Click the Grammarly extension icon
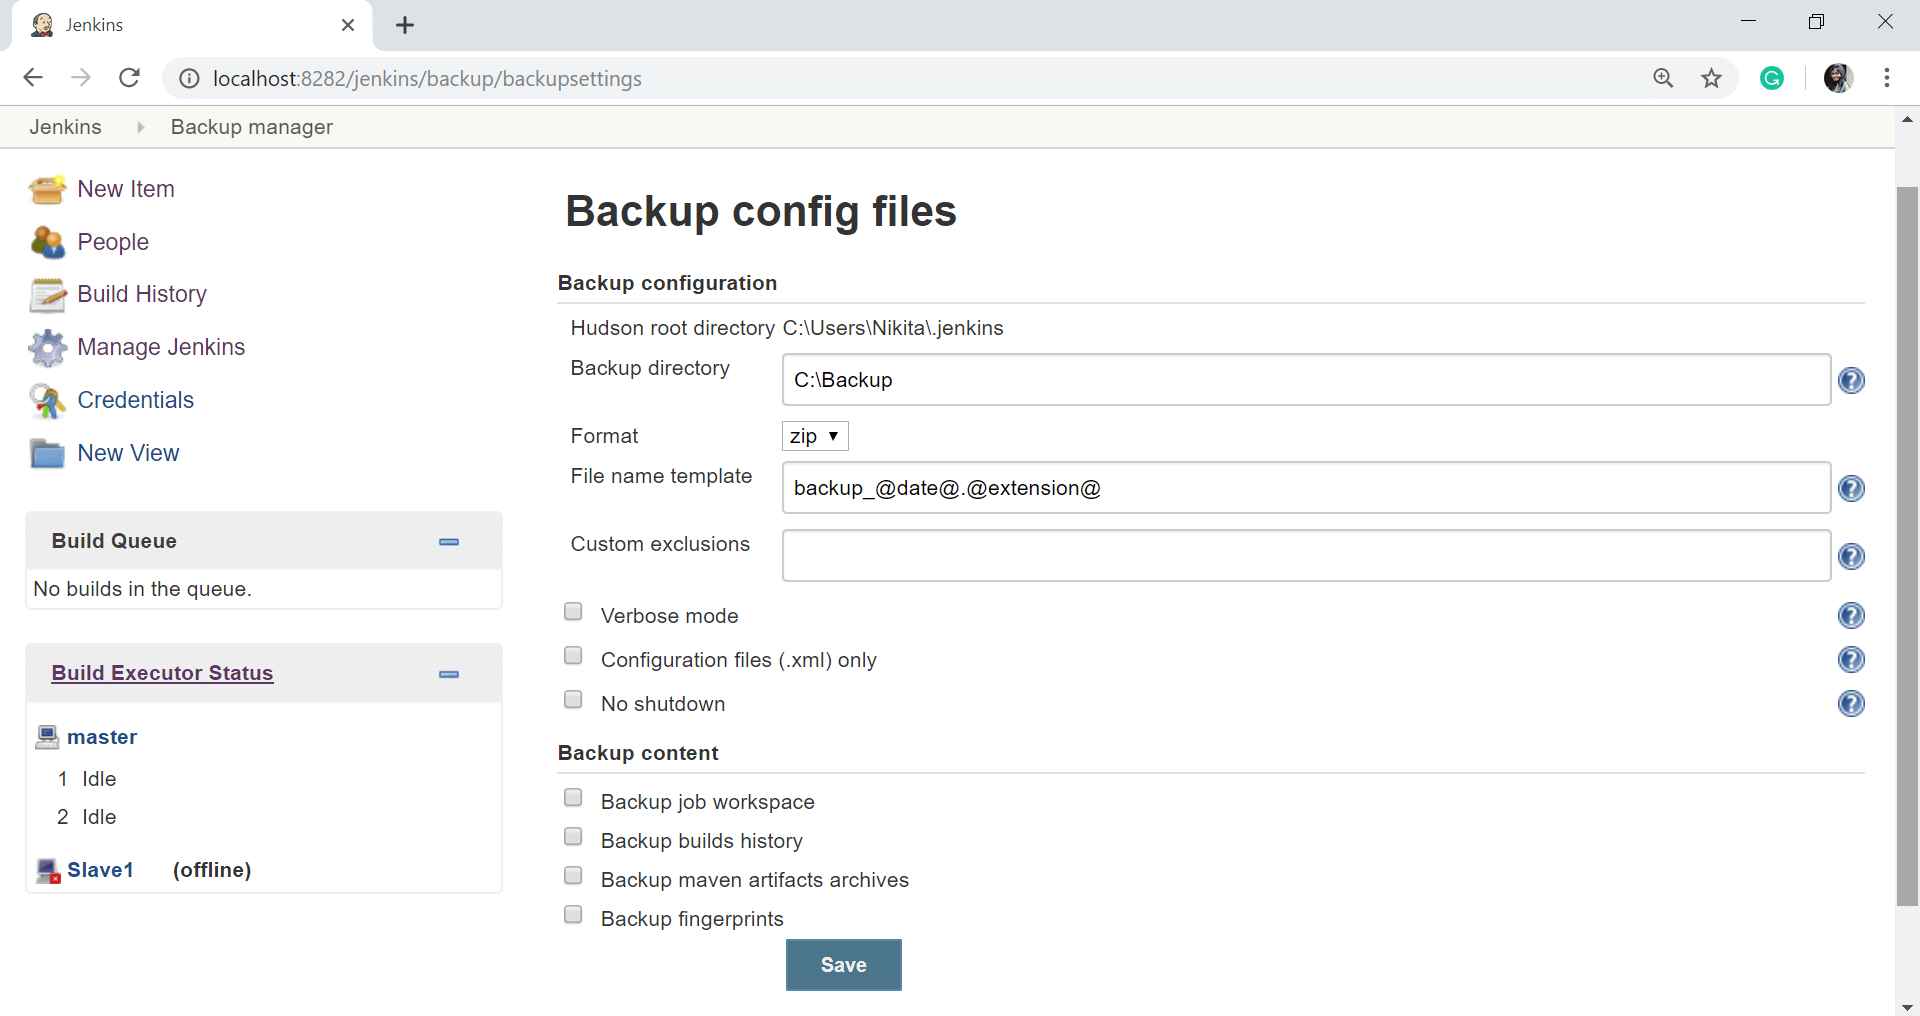 [1772, 78]
